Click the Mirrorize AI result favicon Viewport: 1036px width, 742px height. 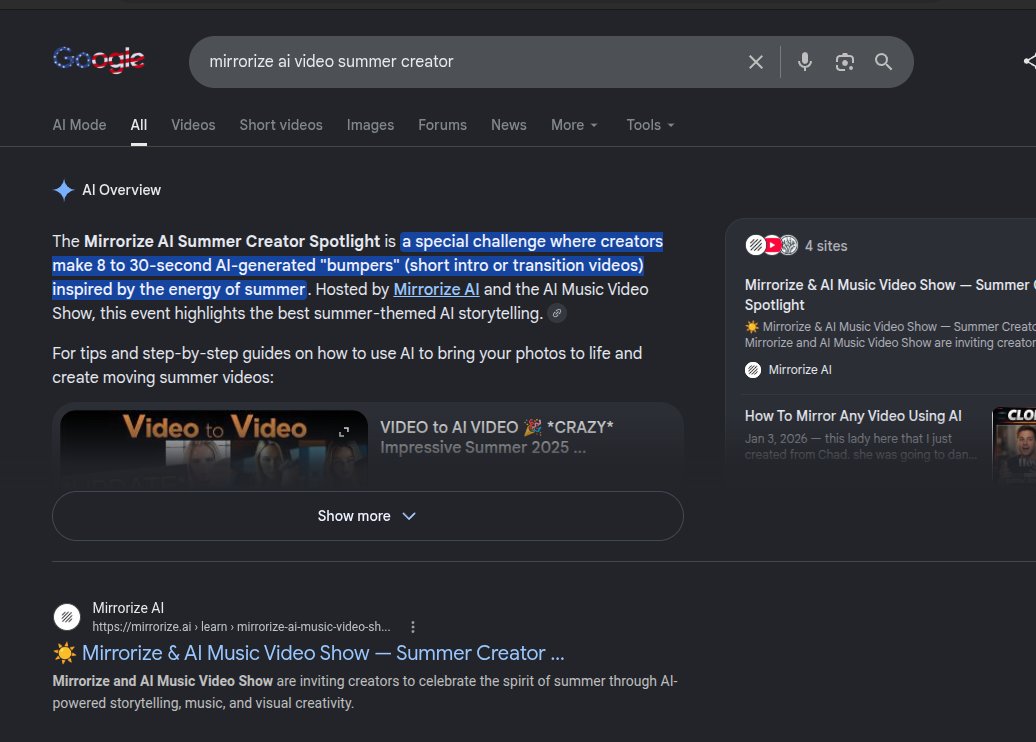pyautogui.click(x=67, y=617)
